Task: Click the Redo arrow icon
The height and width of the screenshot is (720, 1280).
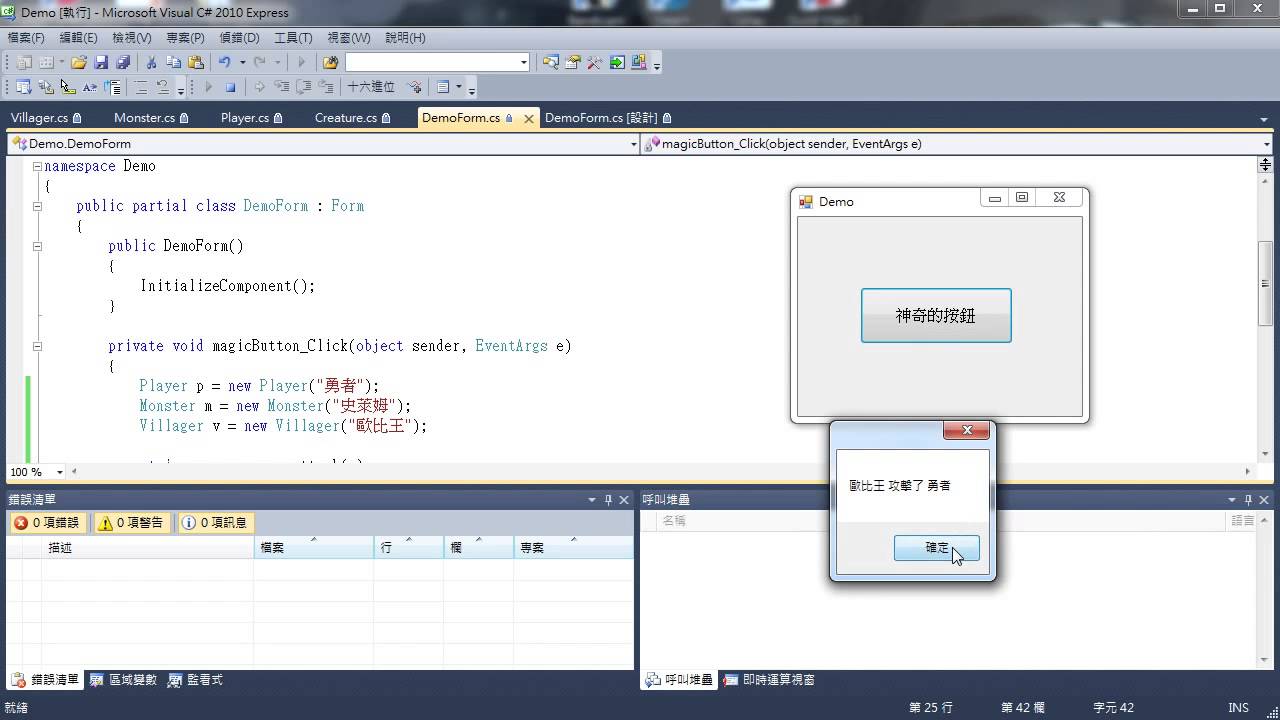Action: [260, 62]
